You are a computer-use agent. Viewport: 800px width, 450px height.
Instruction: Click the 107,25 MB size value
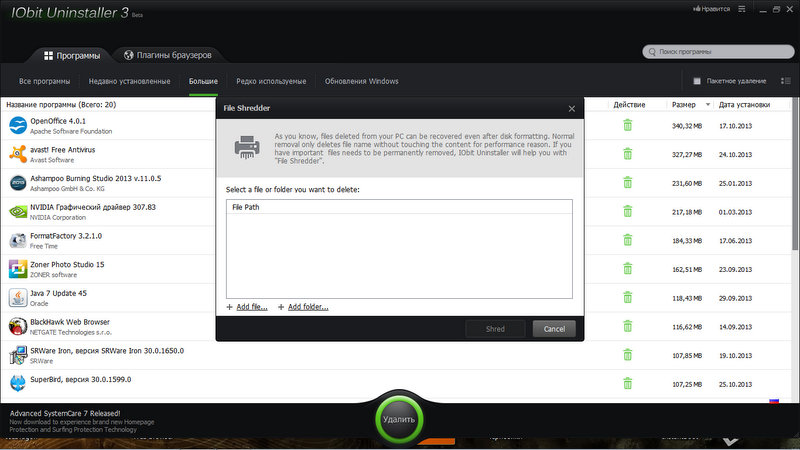tap(687, 384)
